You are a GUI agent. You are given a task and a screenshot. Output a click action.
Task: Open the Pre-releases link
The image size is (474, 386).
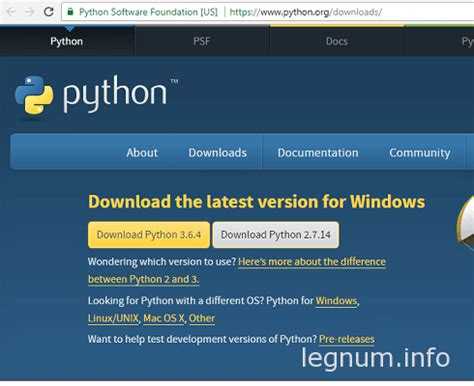click(347, 339)
